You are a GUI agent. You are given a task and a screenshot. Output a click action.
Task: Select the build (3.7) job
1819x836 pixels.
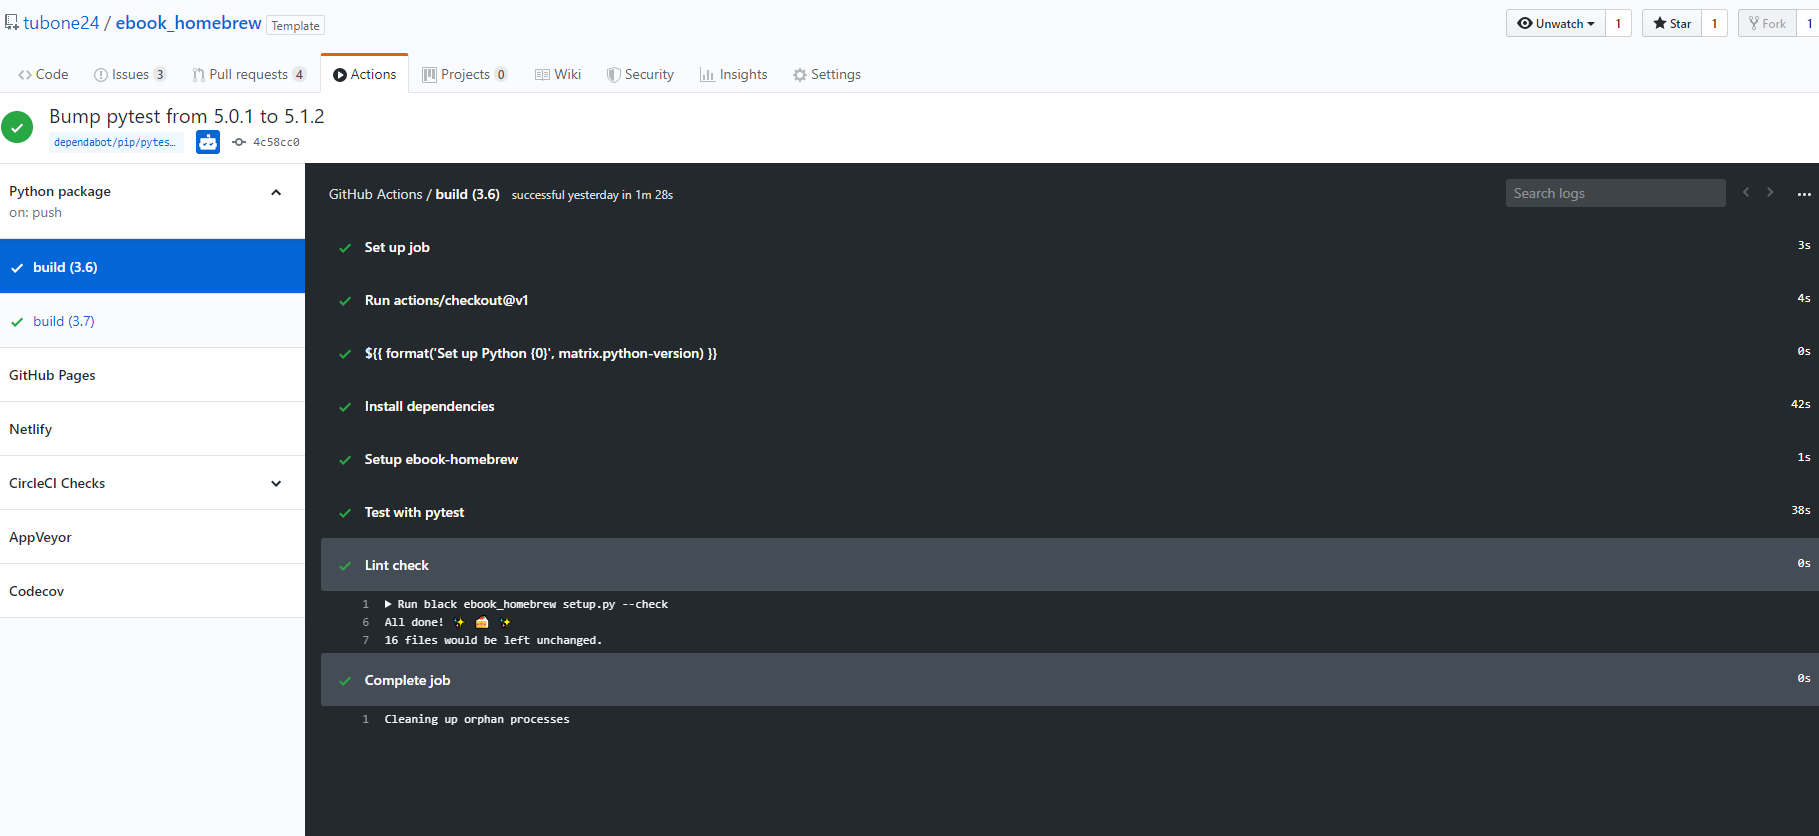[64, 321]
